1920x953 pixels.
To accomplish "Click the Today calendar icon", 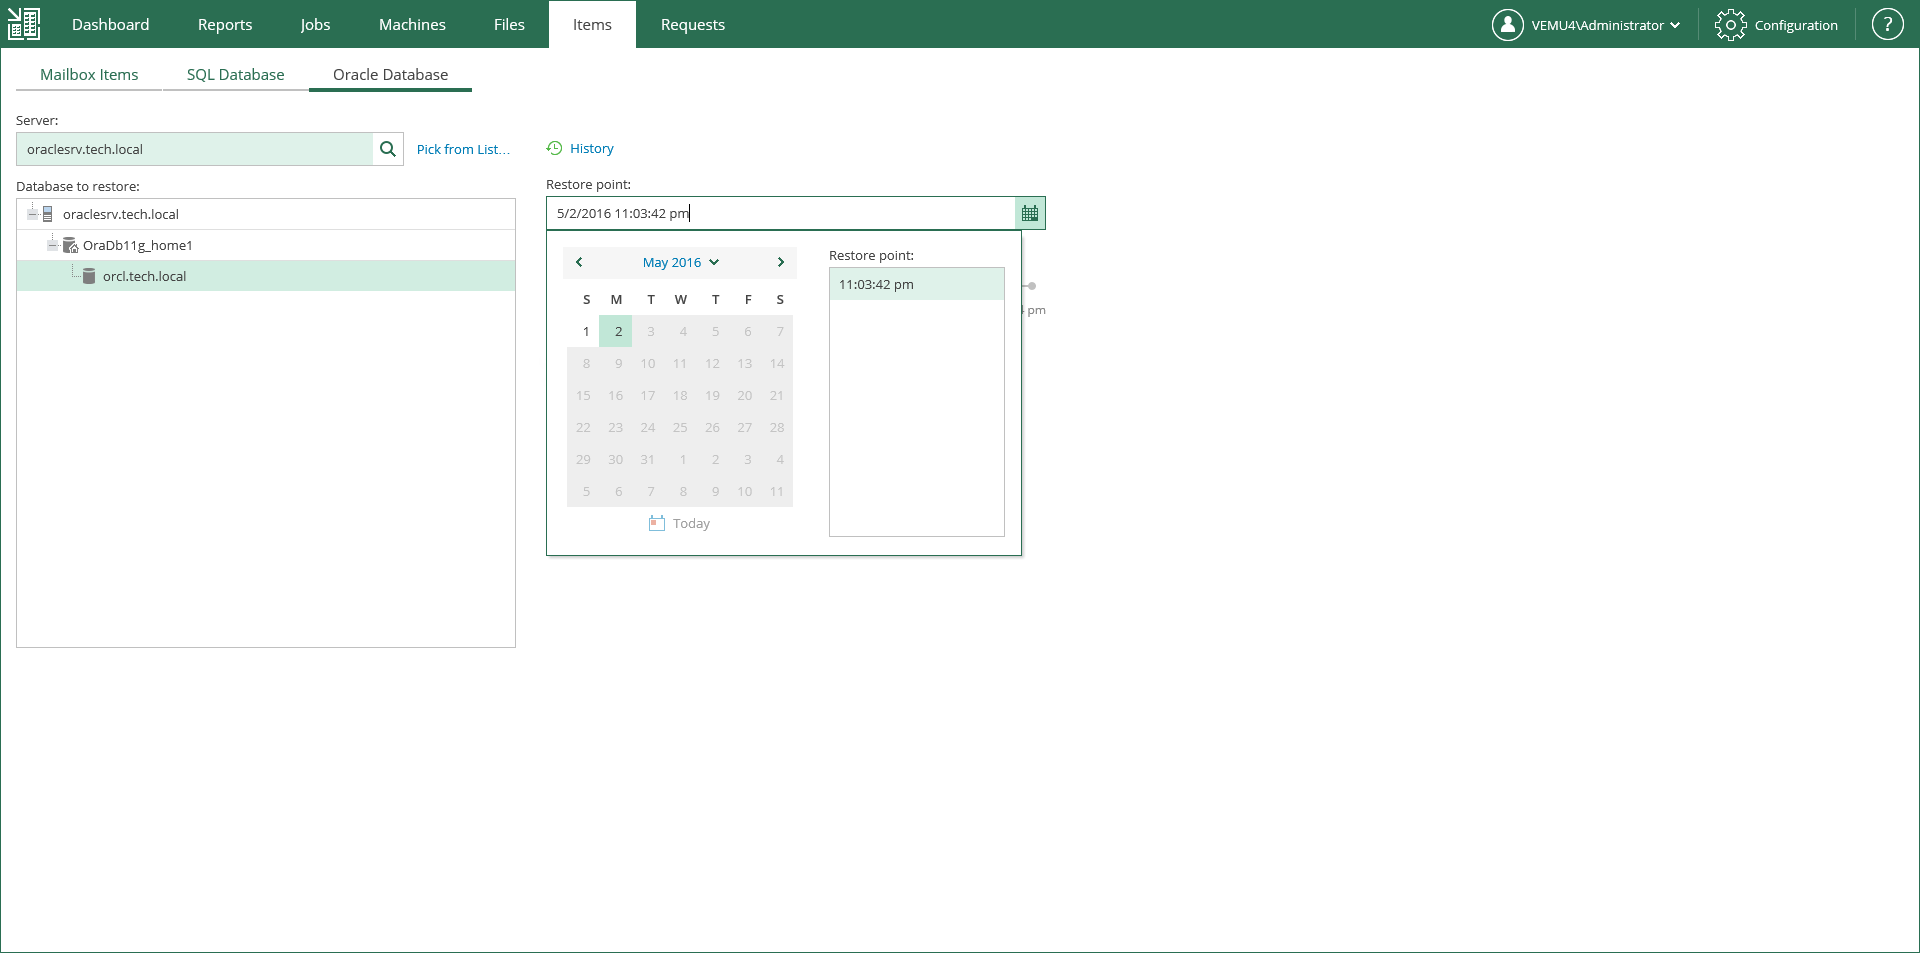I will pyautogui.click(x=657, y=523).
